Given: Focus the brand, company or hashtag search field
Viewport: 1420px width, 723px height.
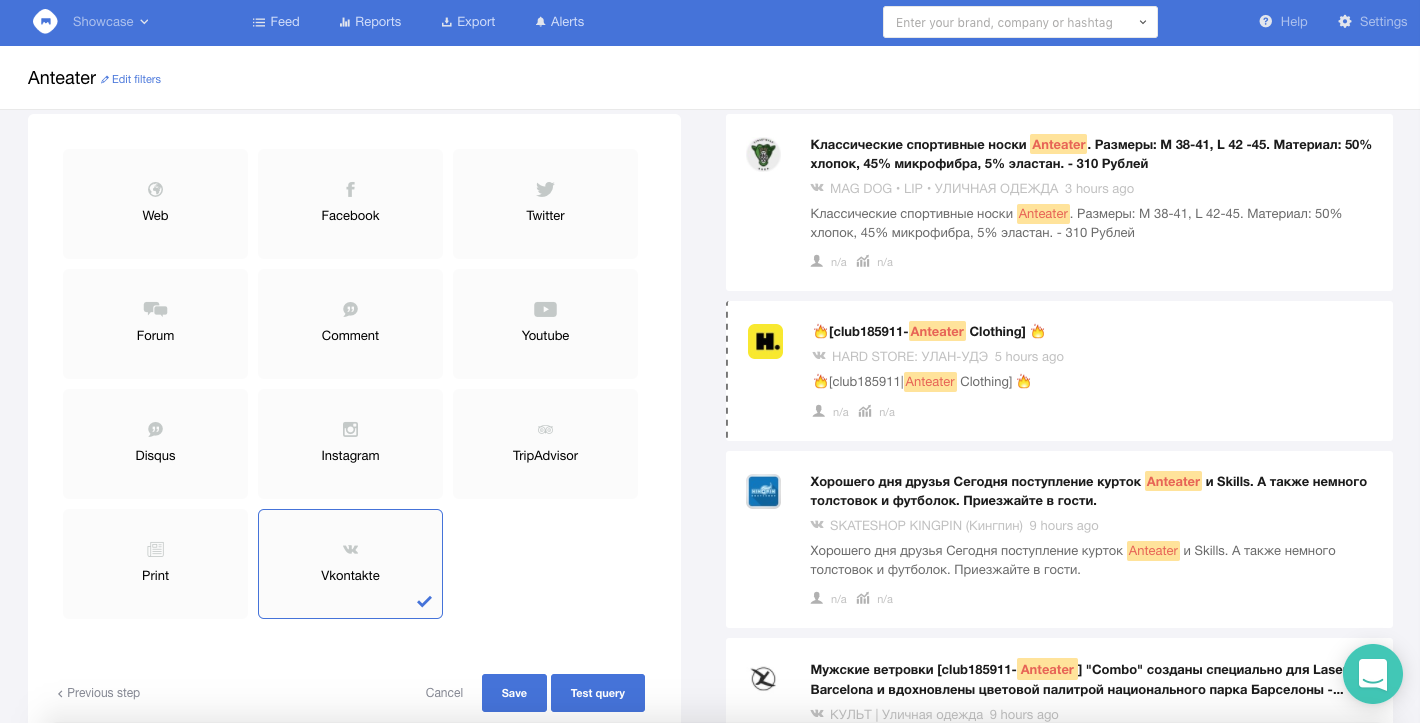Looking at the screenshot, I should tap(1020, 22).
